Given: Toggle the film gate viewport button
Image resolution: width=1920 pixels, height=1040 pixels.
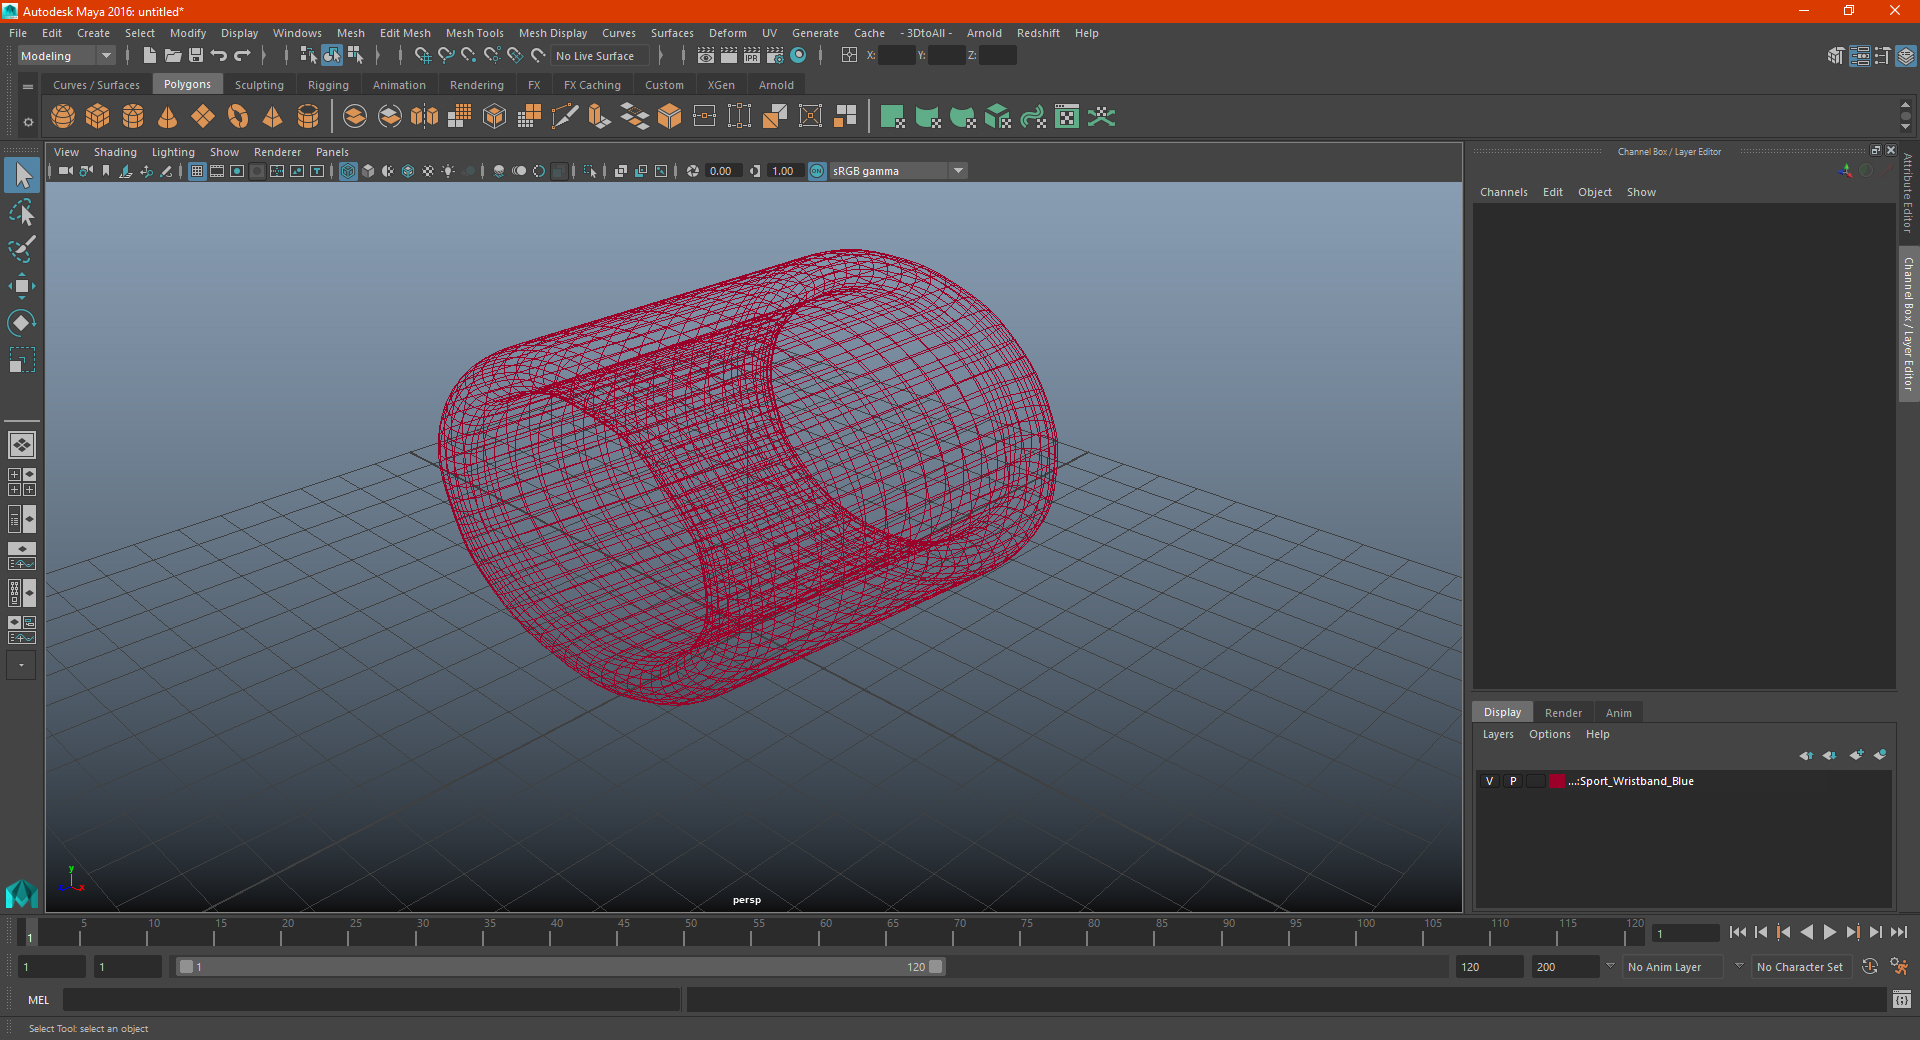Looking at the screenshot, I should (x=217, y=171).
